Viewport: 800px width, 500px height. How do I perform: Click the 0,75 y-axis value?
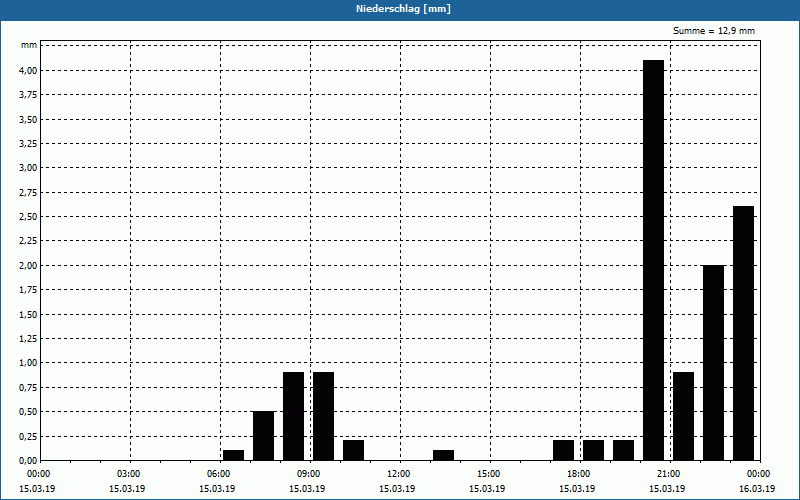click(x=28, y=387)
